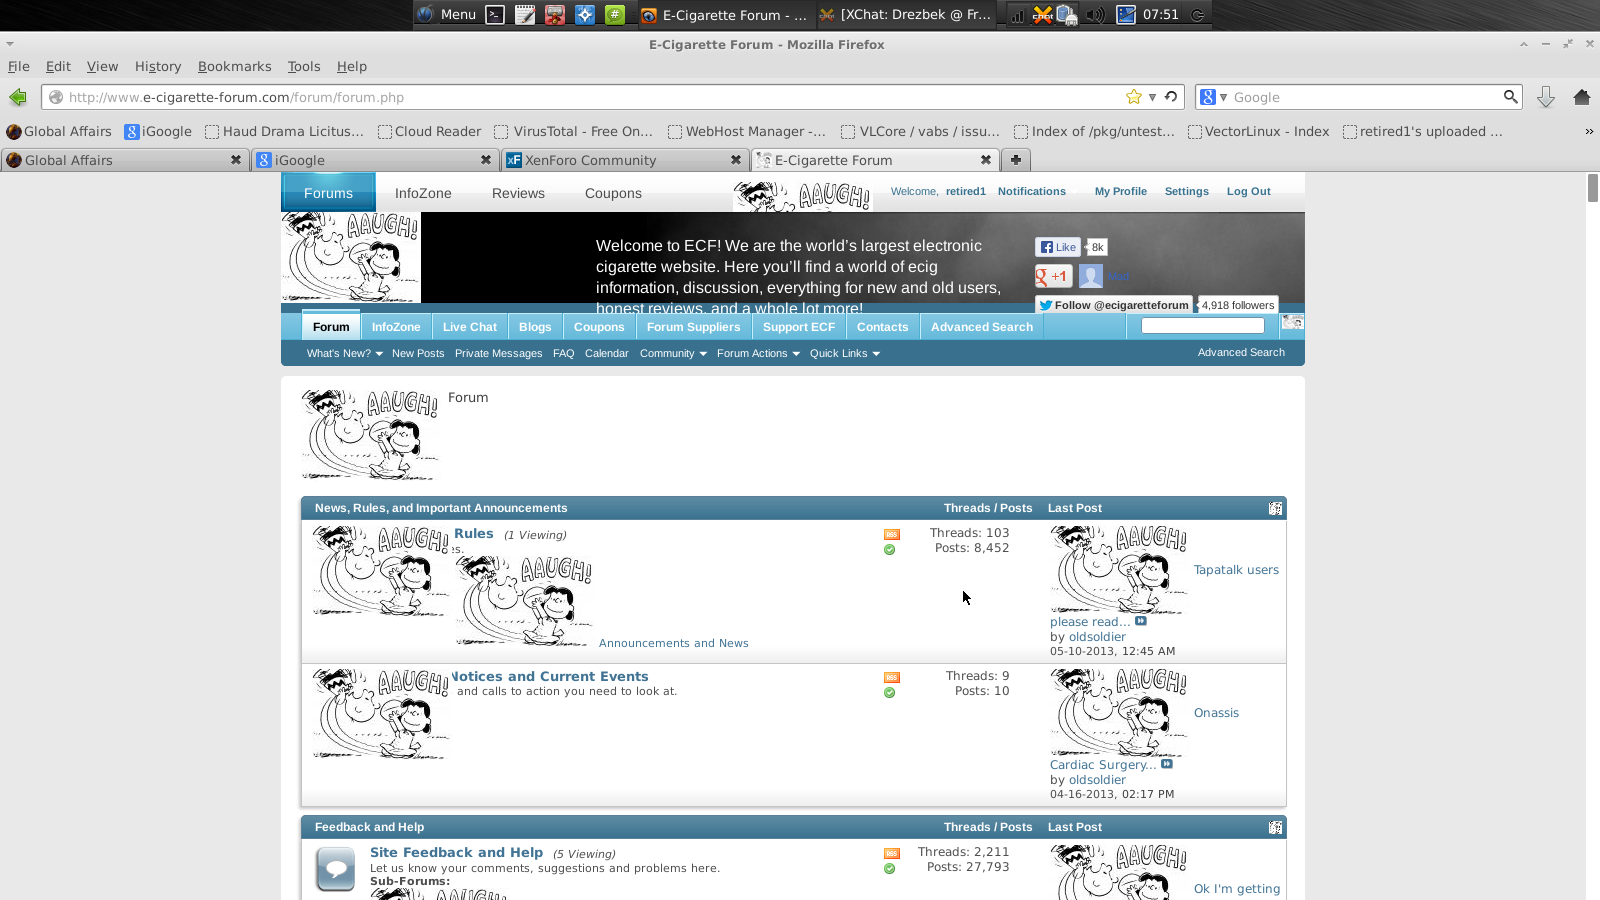Click the green back arrow in Firefox
This screenshot has width=1600, height=900.
(18, 97)
